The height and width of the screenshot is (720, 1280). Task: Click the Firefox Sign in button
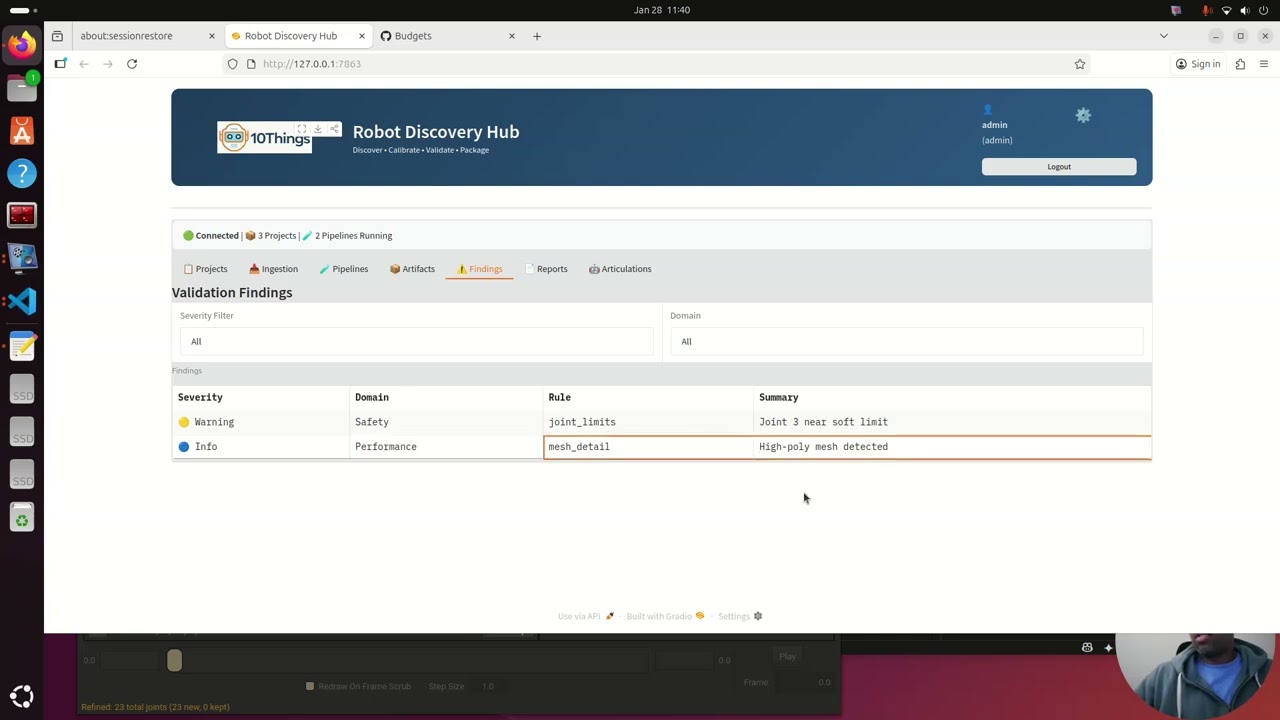(1198, 64)
